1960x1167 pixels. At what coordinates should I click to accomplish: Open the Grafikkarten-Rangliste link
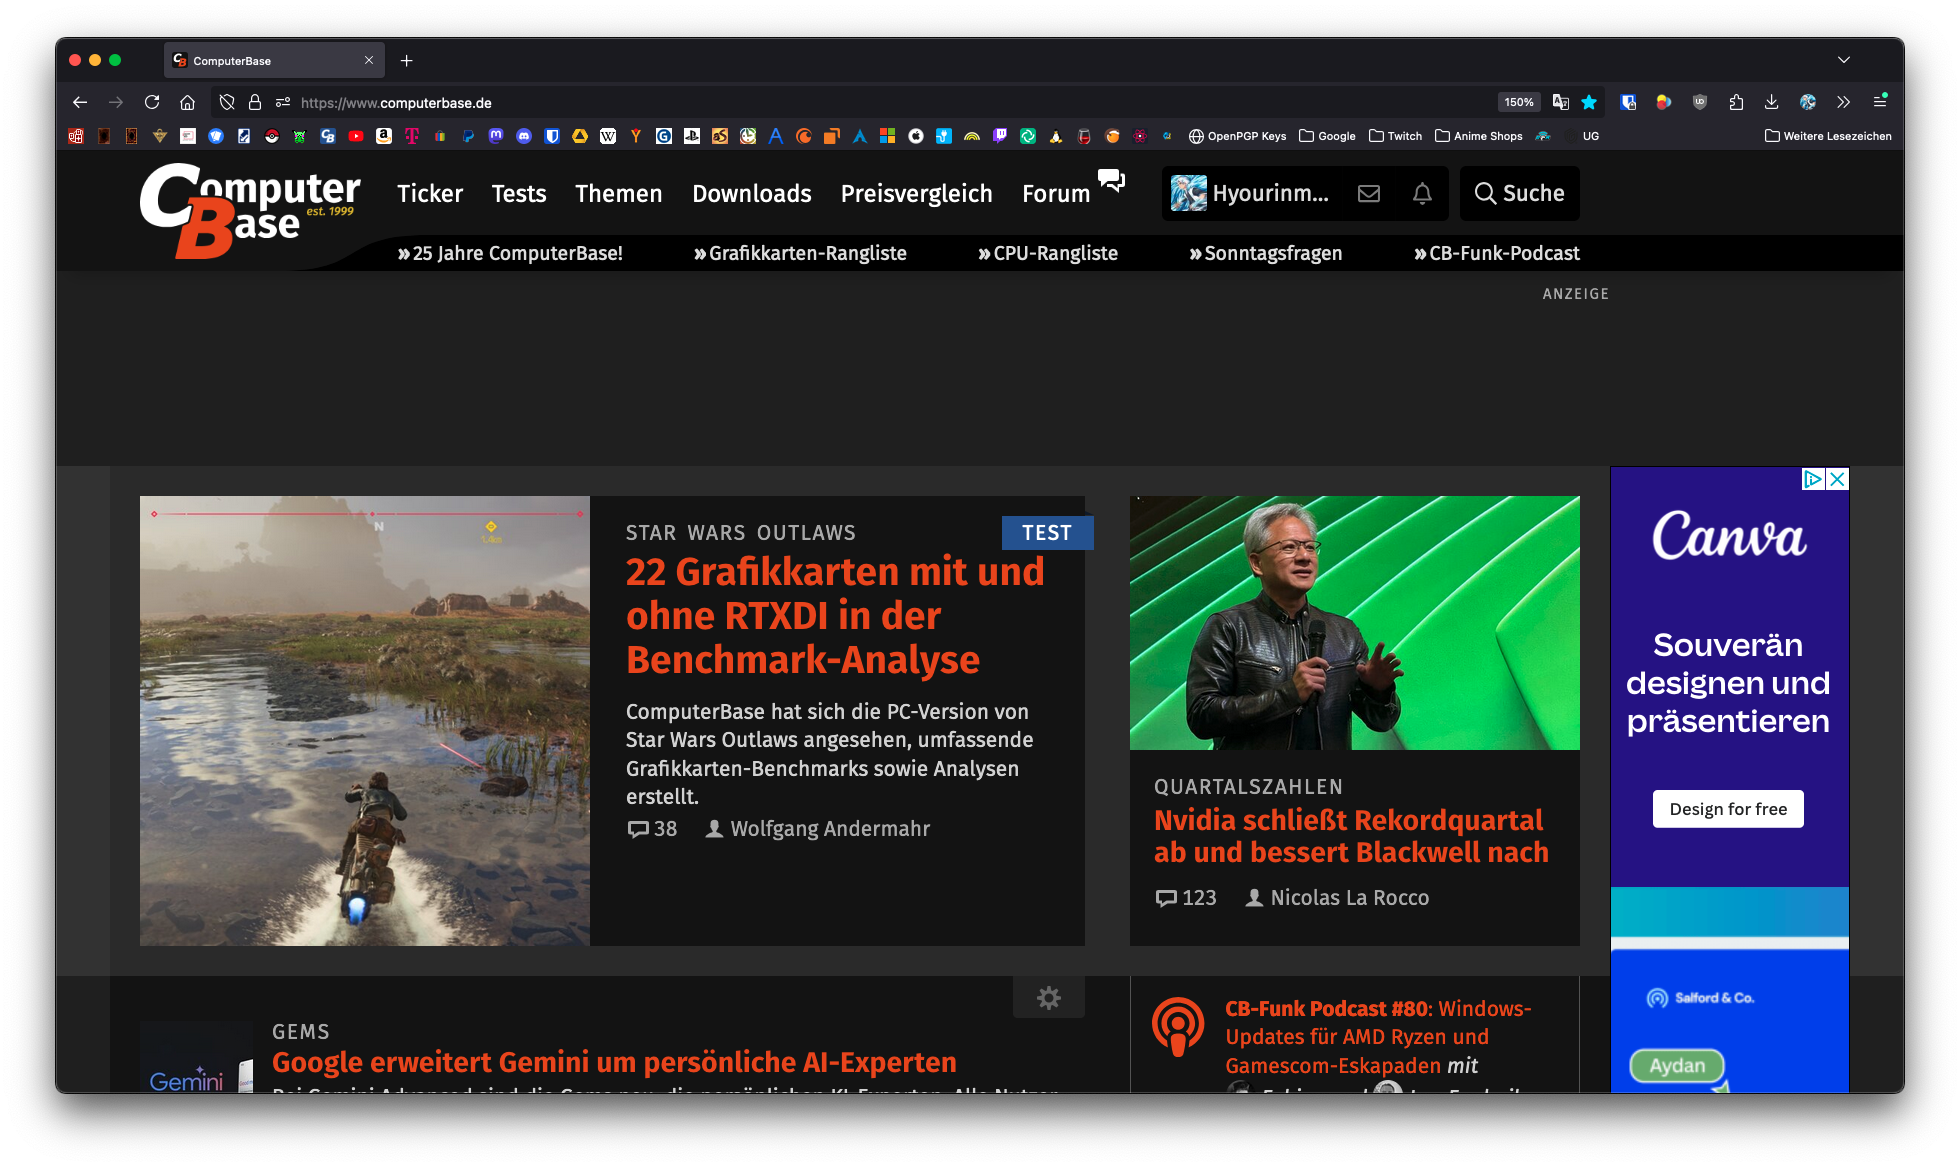800,254
